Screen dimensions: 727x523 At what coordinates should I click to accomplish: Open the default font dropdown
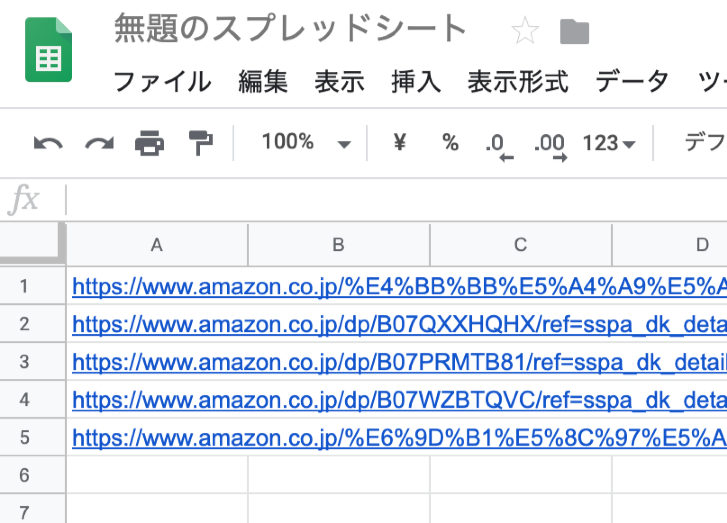pyautogui.click(x=705, y=142)
